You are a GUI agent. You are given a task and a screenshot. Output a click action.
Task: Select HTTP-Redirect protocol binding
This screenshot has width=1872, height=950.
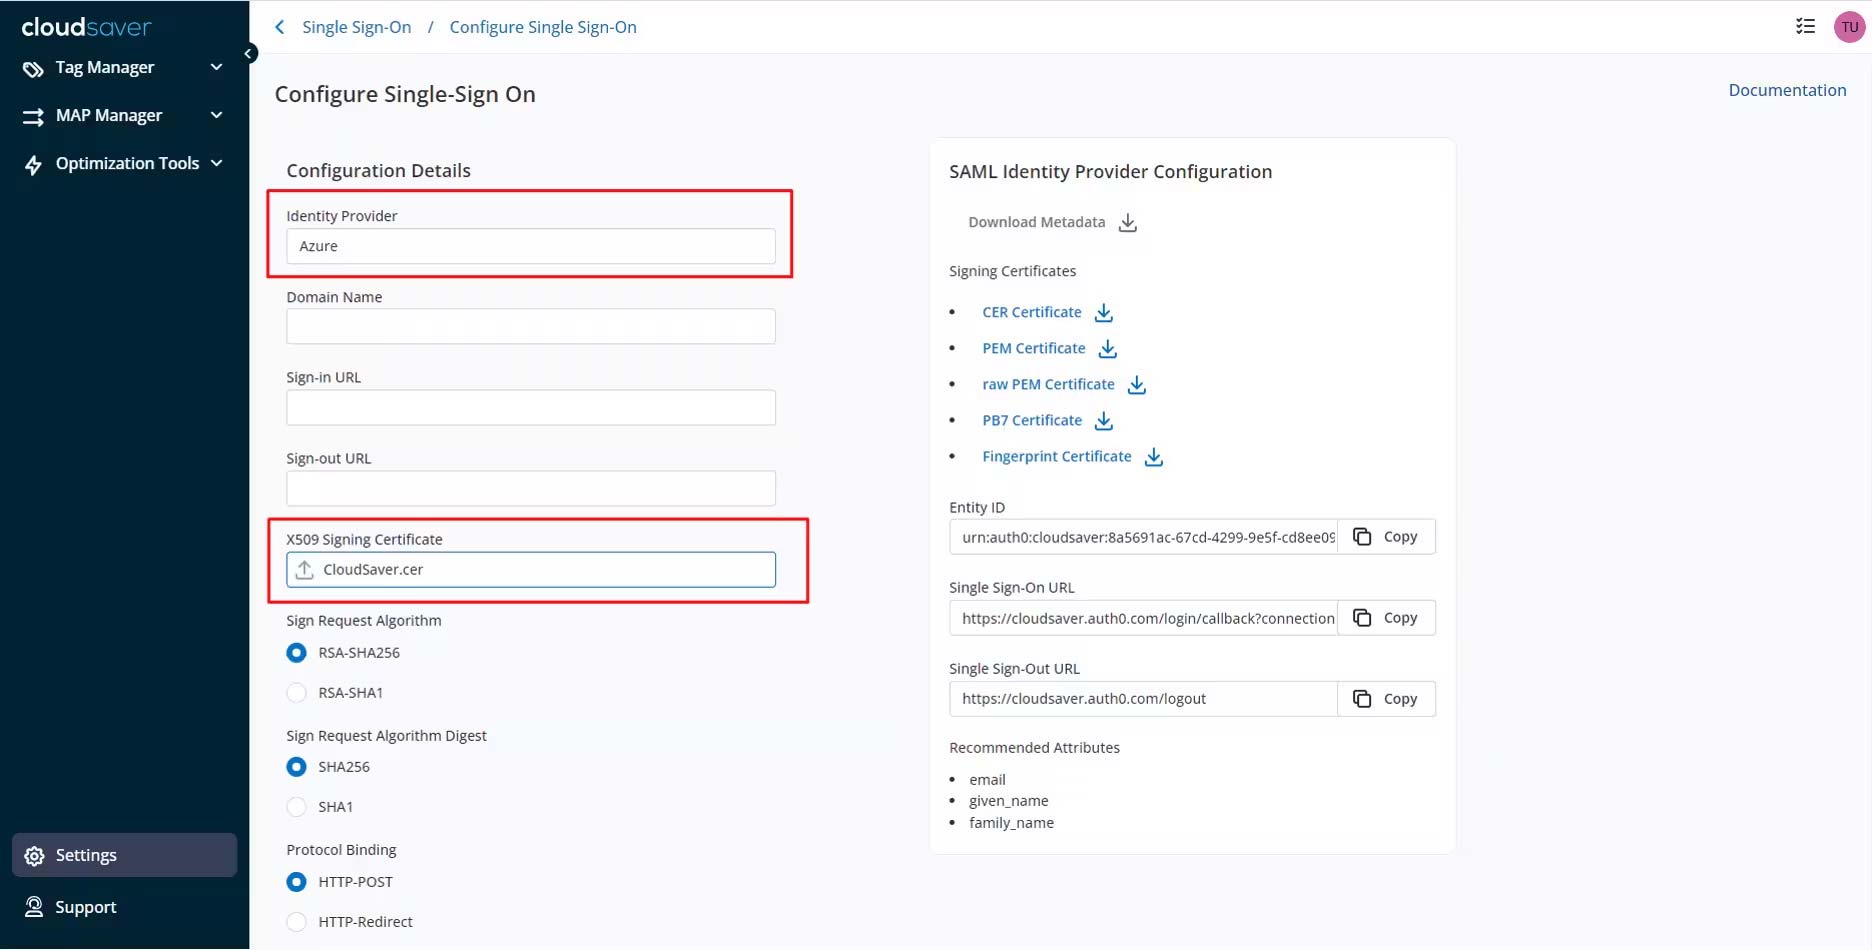297,922
